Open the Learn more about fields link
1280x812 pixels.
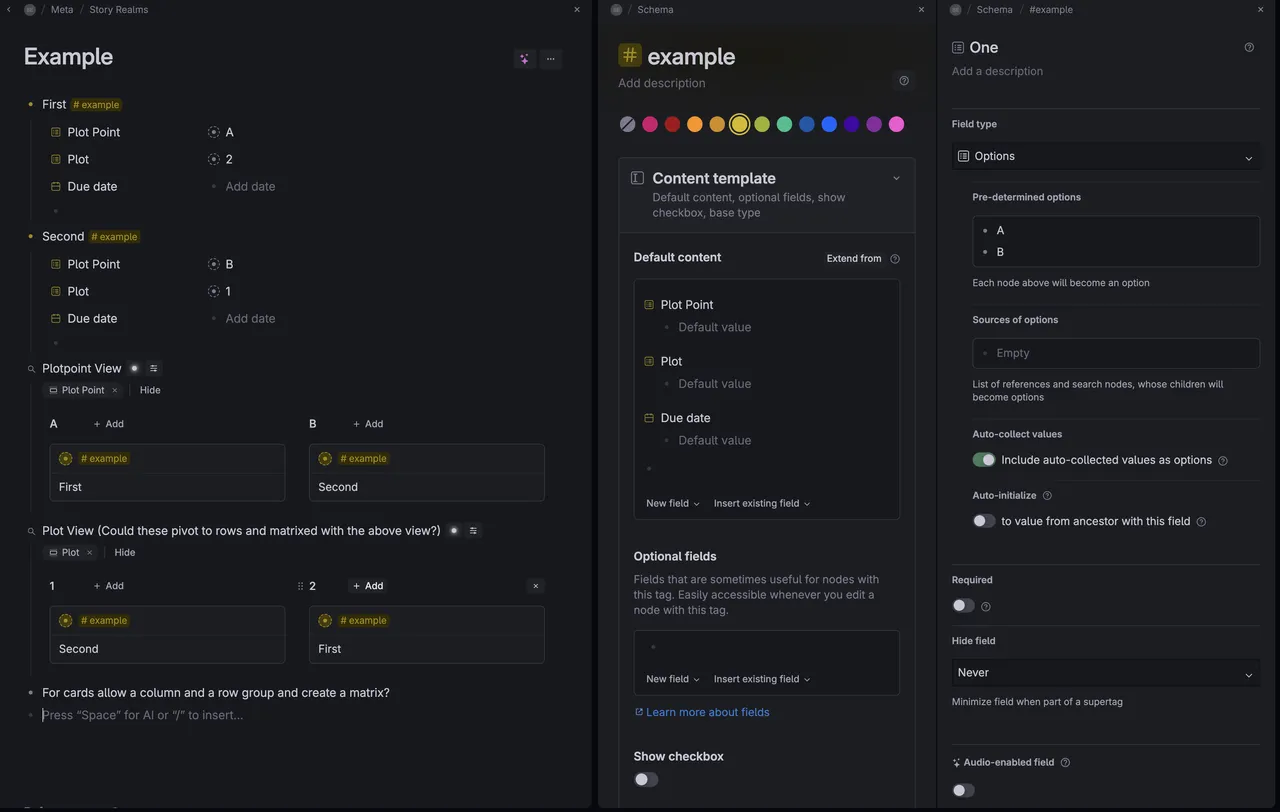click(701, 712)
